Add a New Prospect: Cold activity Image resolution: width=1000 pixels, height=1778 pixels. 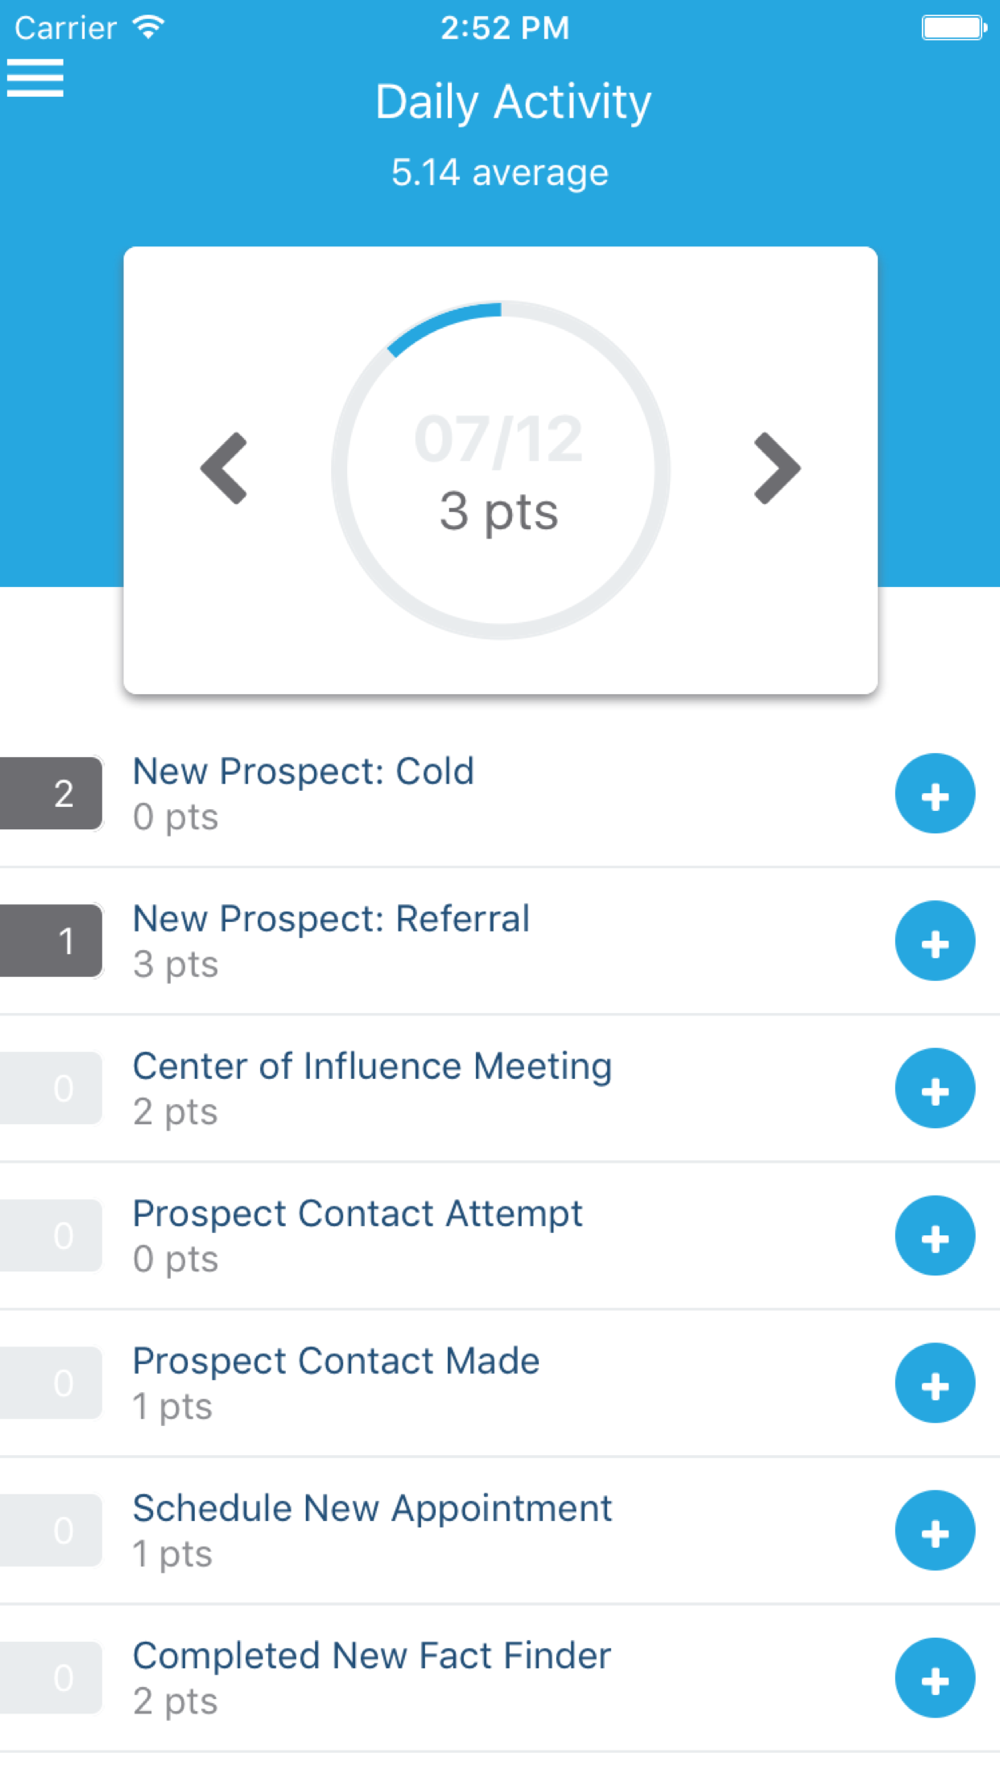[934, 795]
